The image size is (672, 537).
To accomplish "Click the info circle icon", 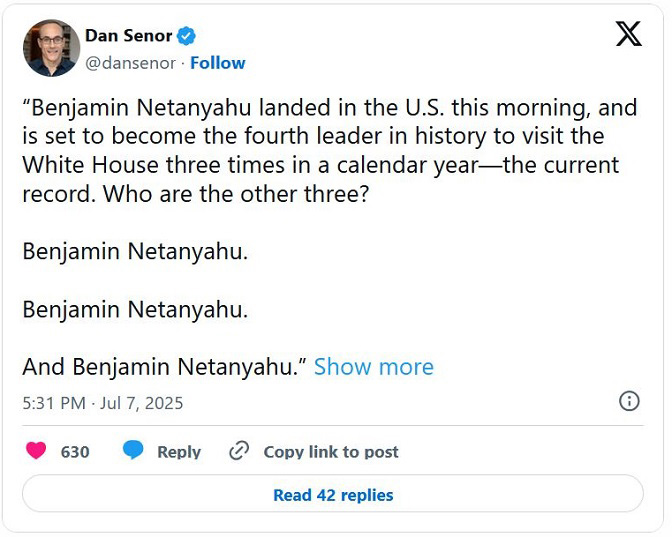I will click(629, 401).
